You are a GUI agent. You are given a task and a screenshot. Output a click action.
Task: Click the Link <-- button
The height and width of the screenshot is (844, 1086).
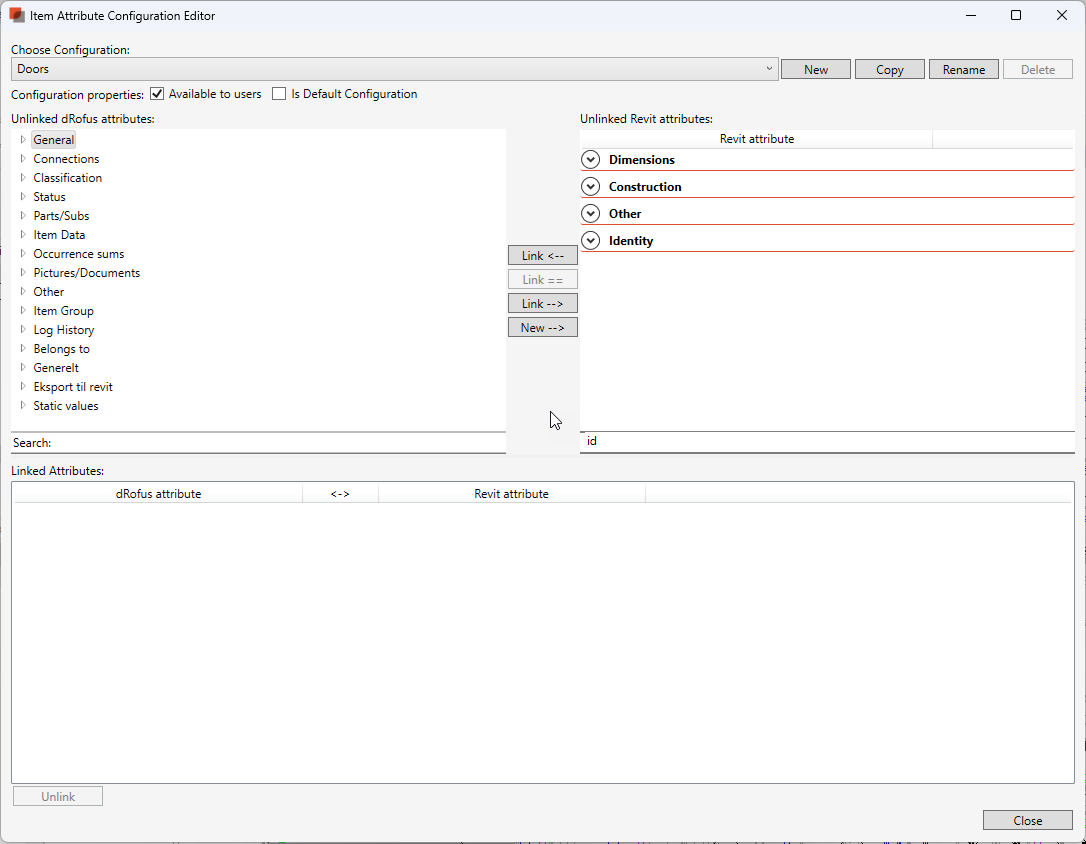(542, 256)
